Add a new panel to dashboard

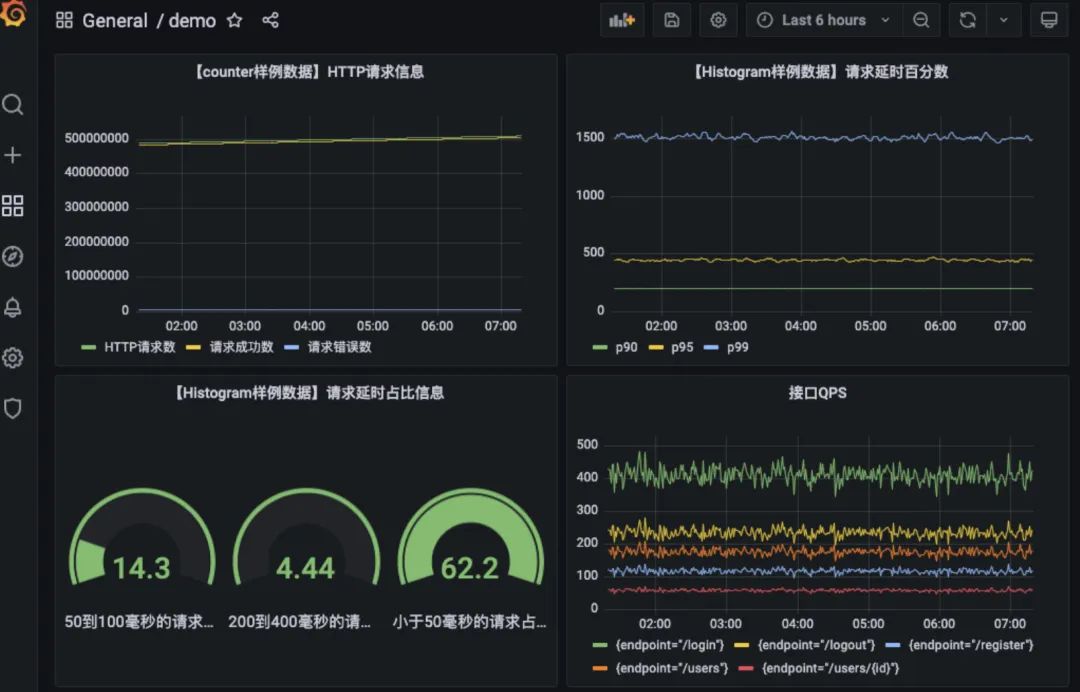click(622, 20)
